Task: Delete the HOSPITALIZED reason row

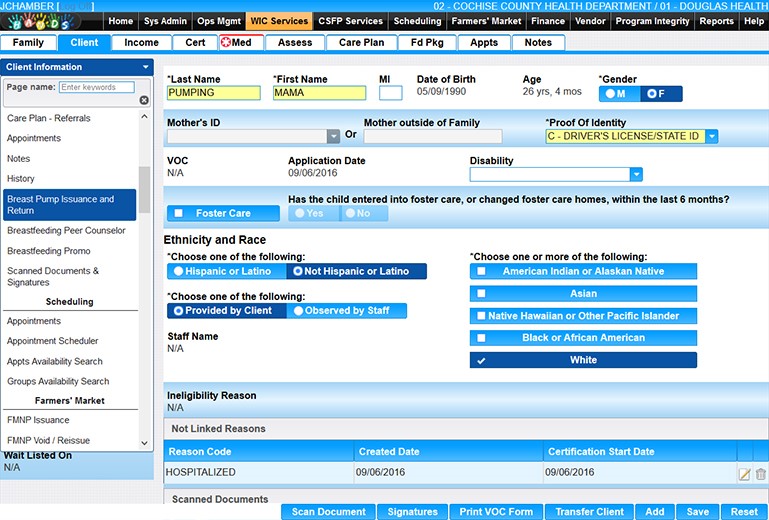Action: point(760,473)
